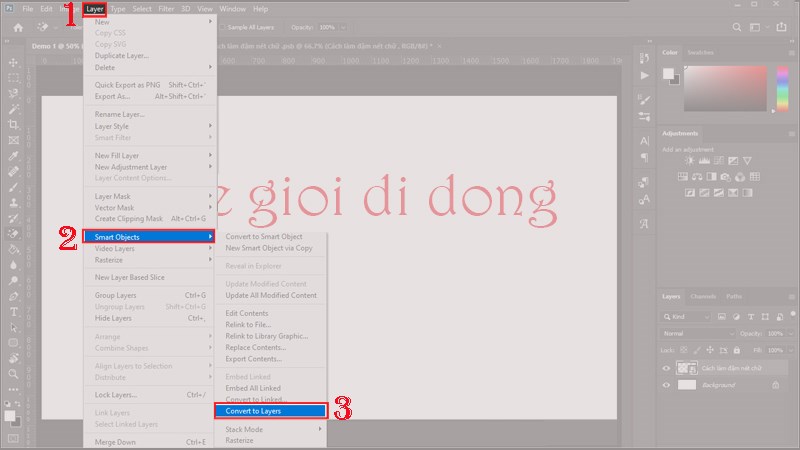Toggle Sample All Layers checkbox
Viewport: 800px width, 450px height.
click(223, 28)
